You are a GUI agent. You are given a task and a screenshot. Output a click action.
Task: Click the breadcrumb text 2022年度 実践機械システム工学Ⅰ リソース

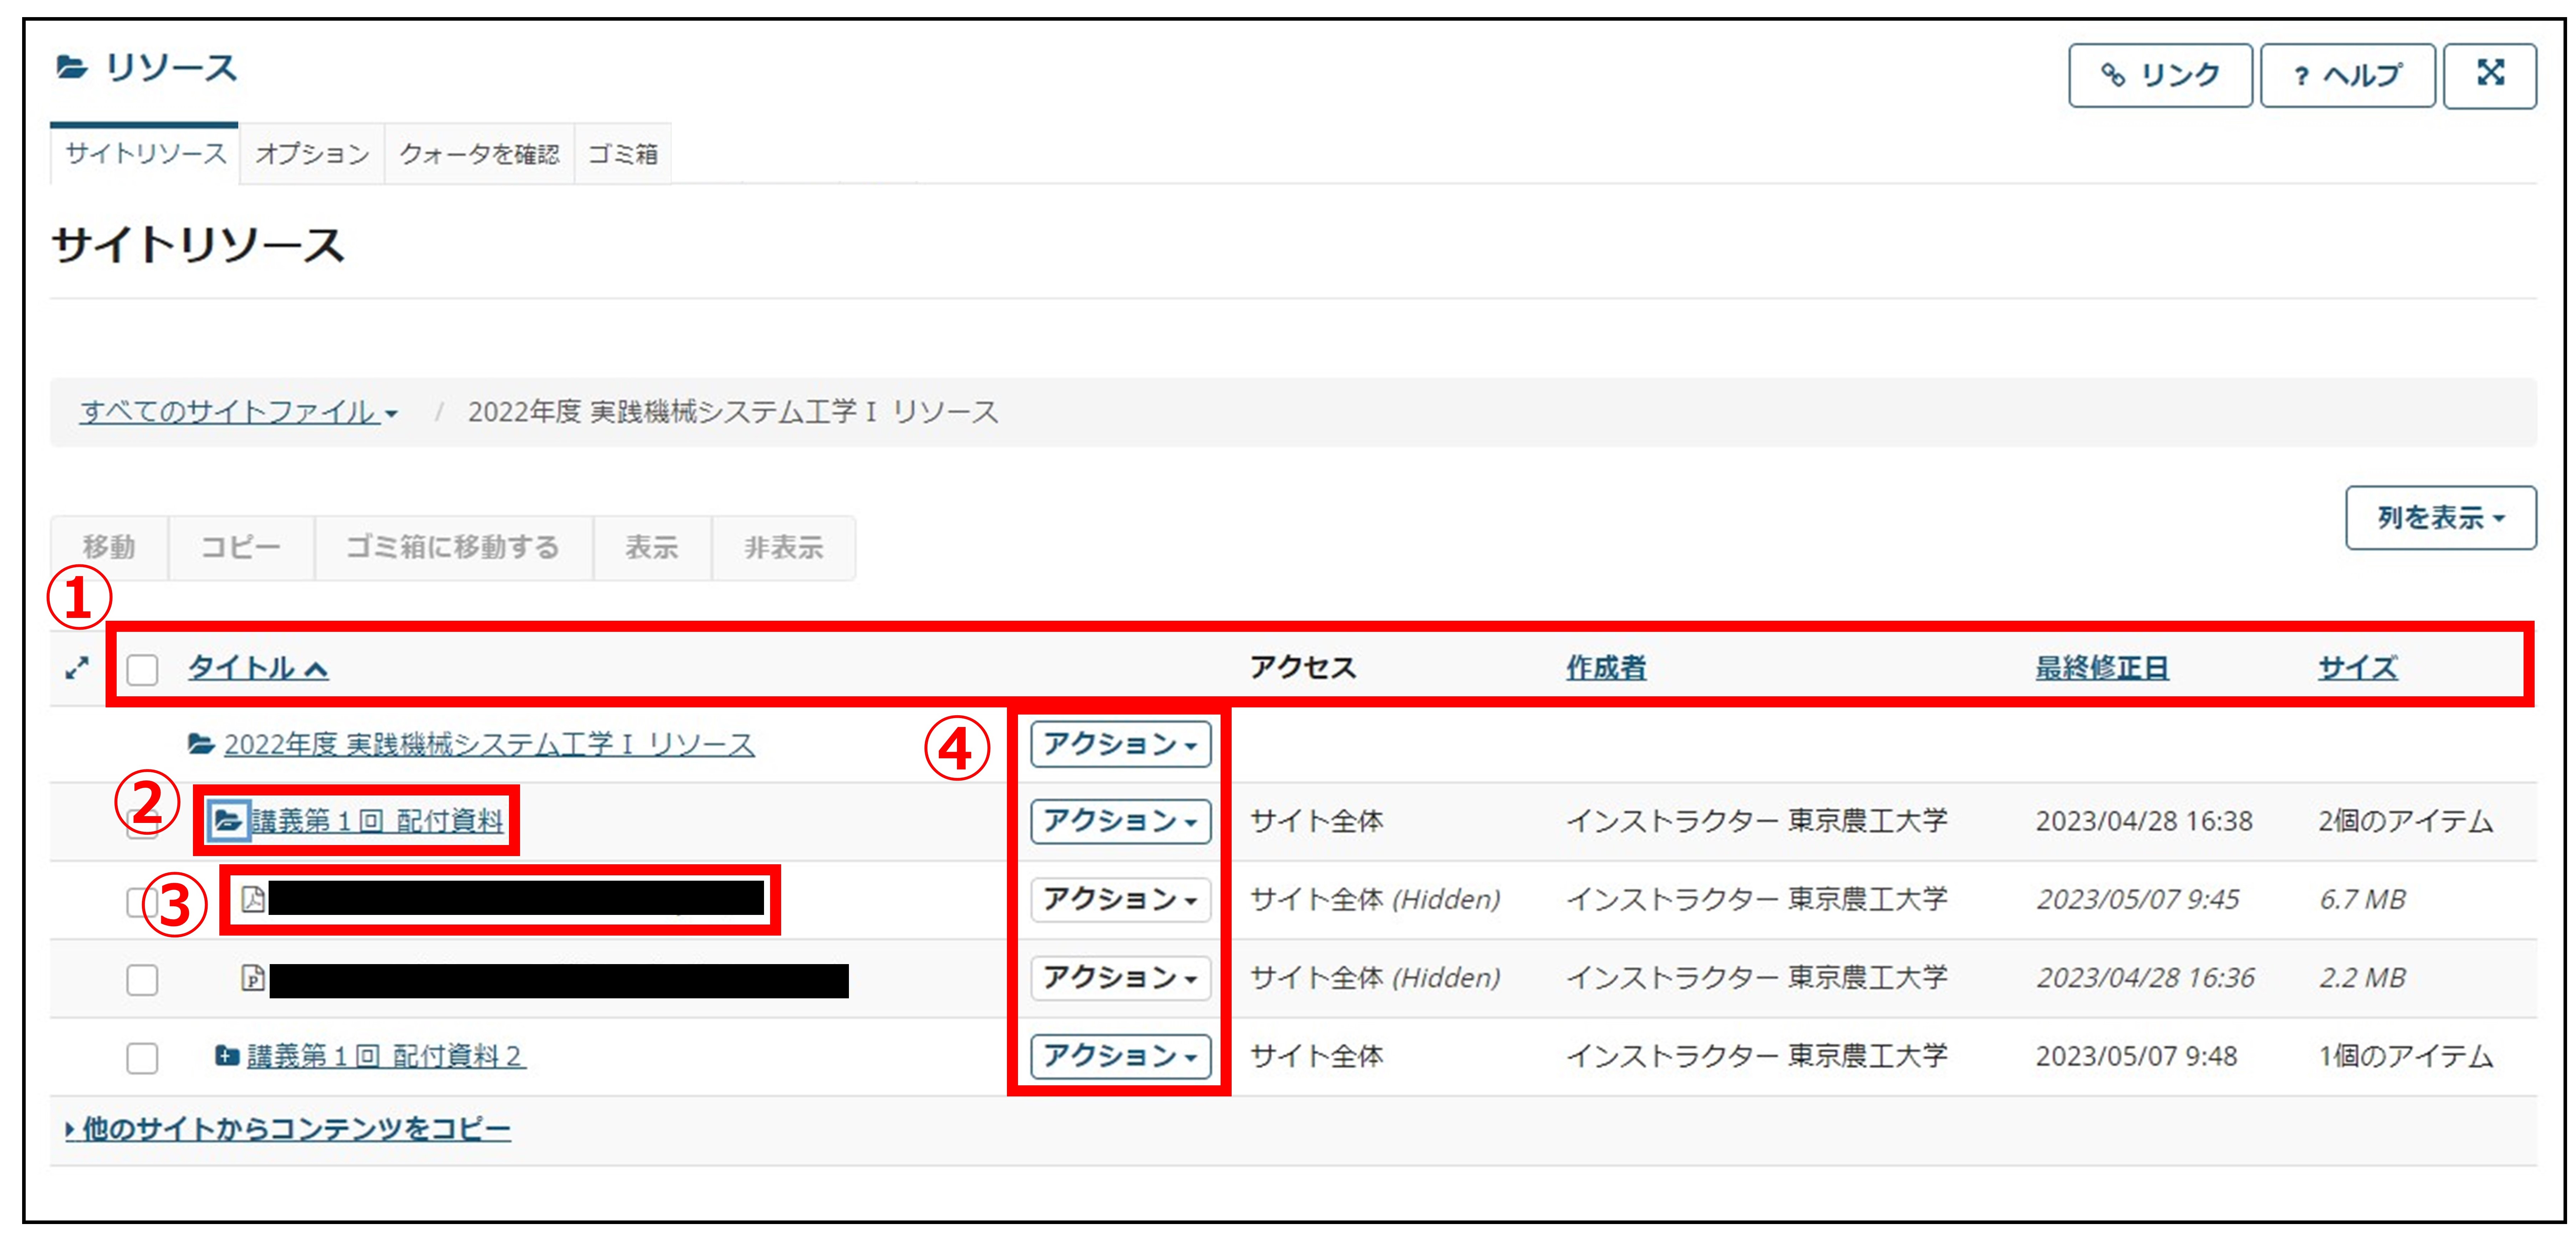click(733, 412)
